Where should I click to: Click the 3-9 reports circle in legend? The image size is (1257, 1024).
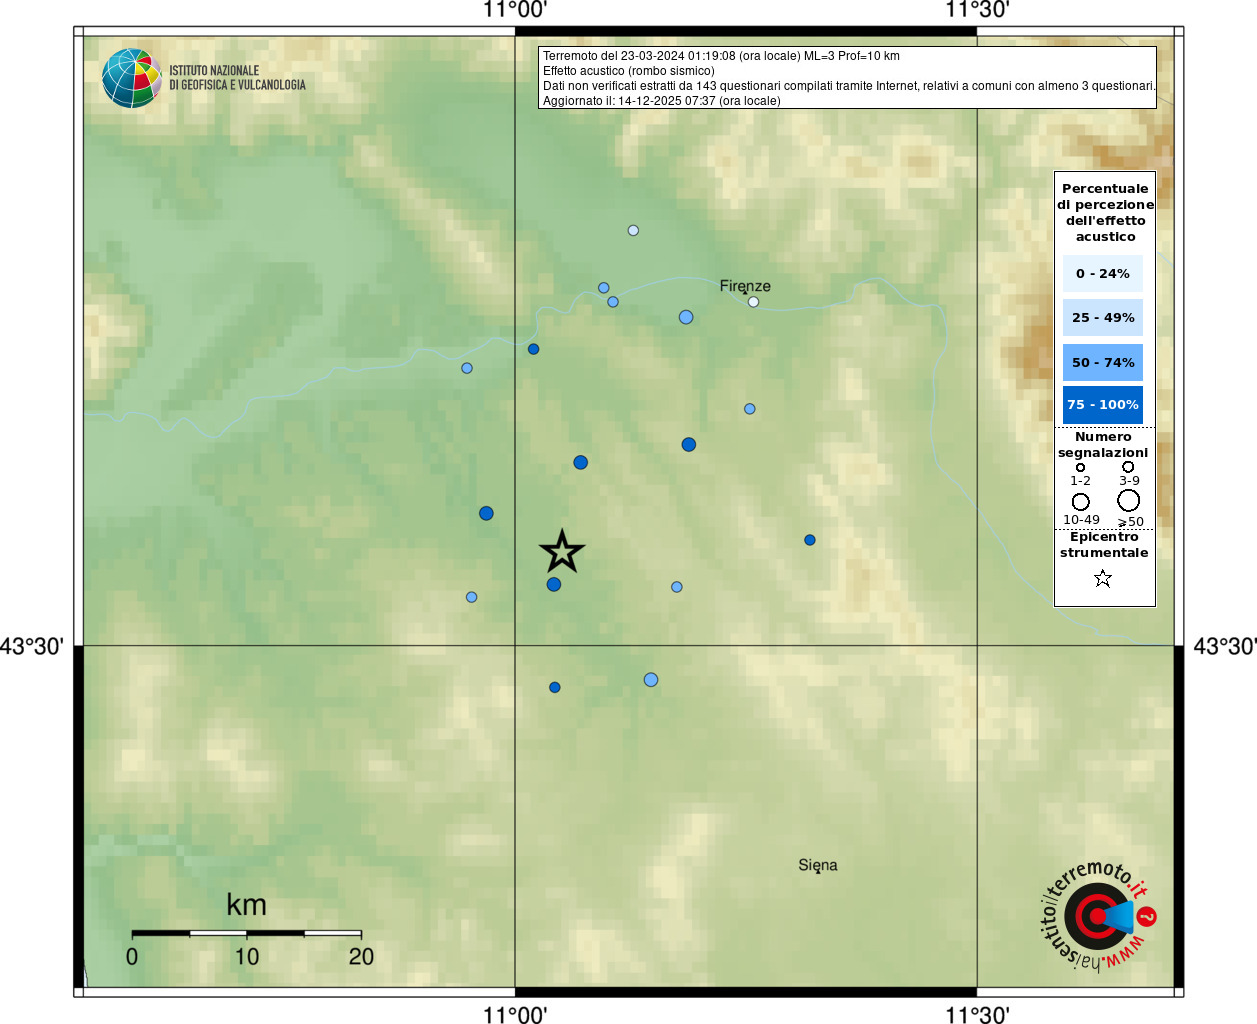pos(1128,467)
